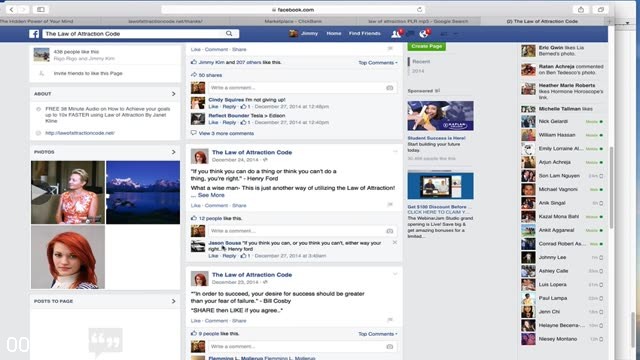This screenshot has width=640, height=360.
Task: Play the video thumbnail of blonde woman
Action: pyautogui.click(x=68, y=192)
